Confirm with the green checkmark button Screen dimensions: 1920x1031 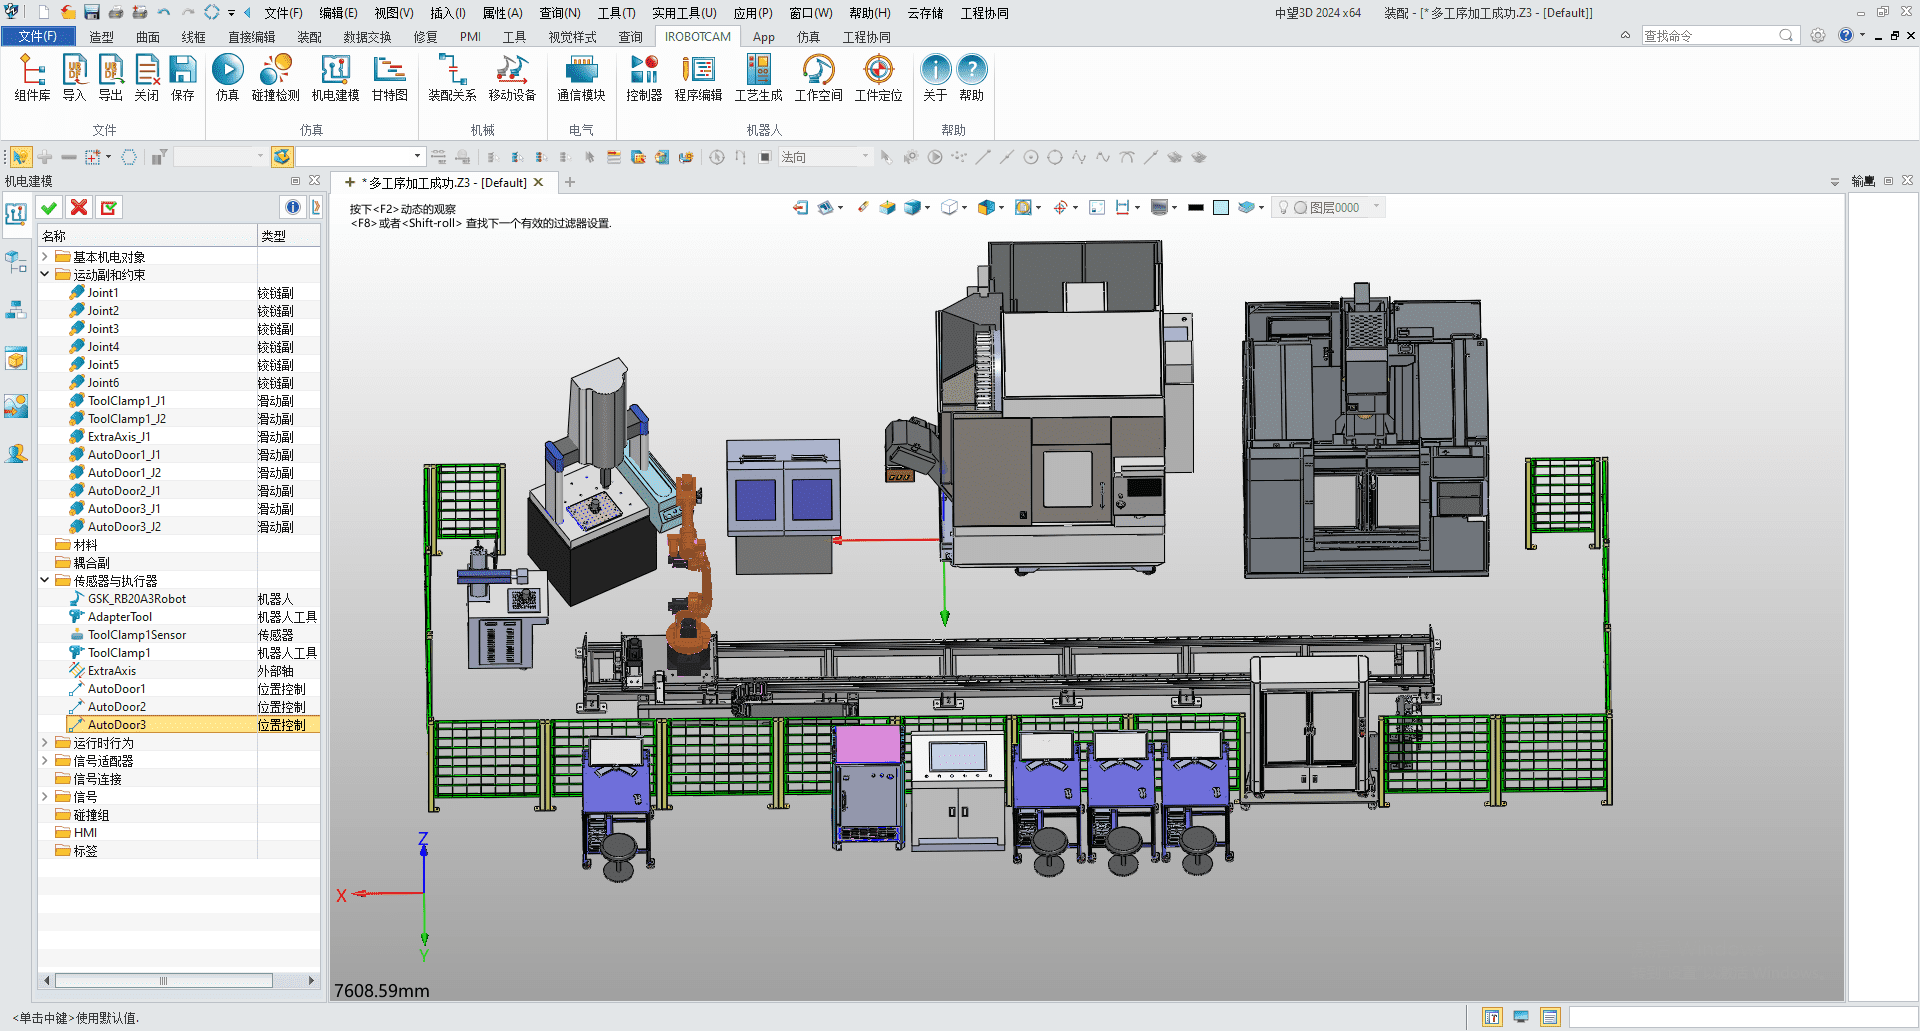[x=49, y=207]
